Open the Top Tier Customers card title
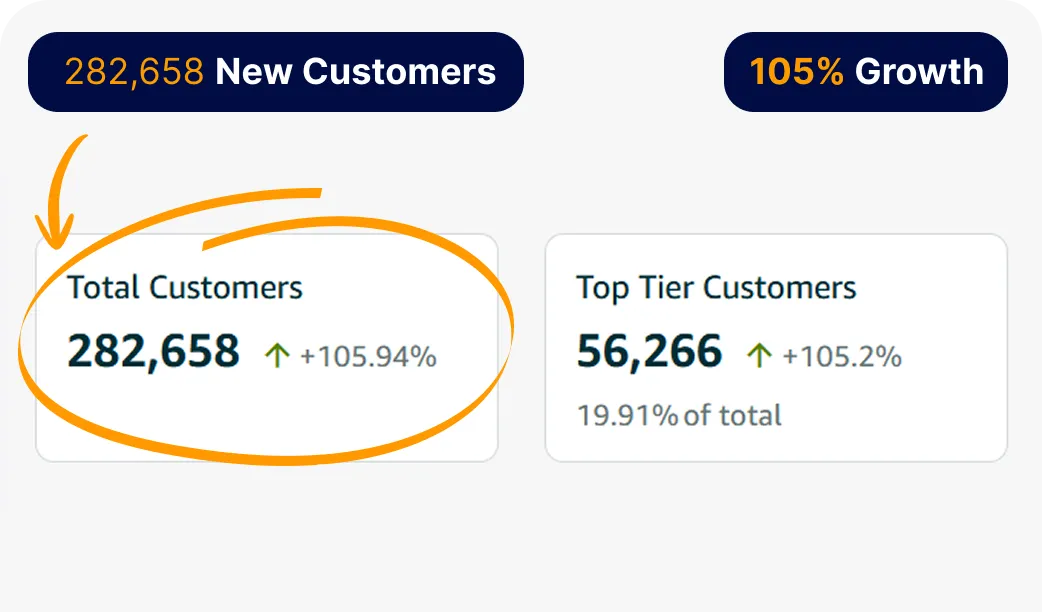 [716, 288]
